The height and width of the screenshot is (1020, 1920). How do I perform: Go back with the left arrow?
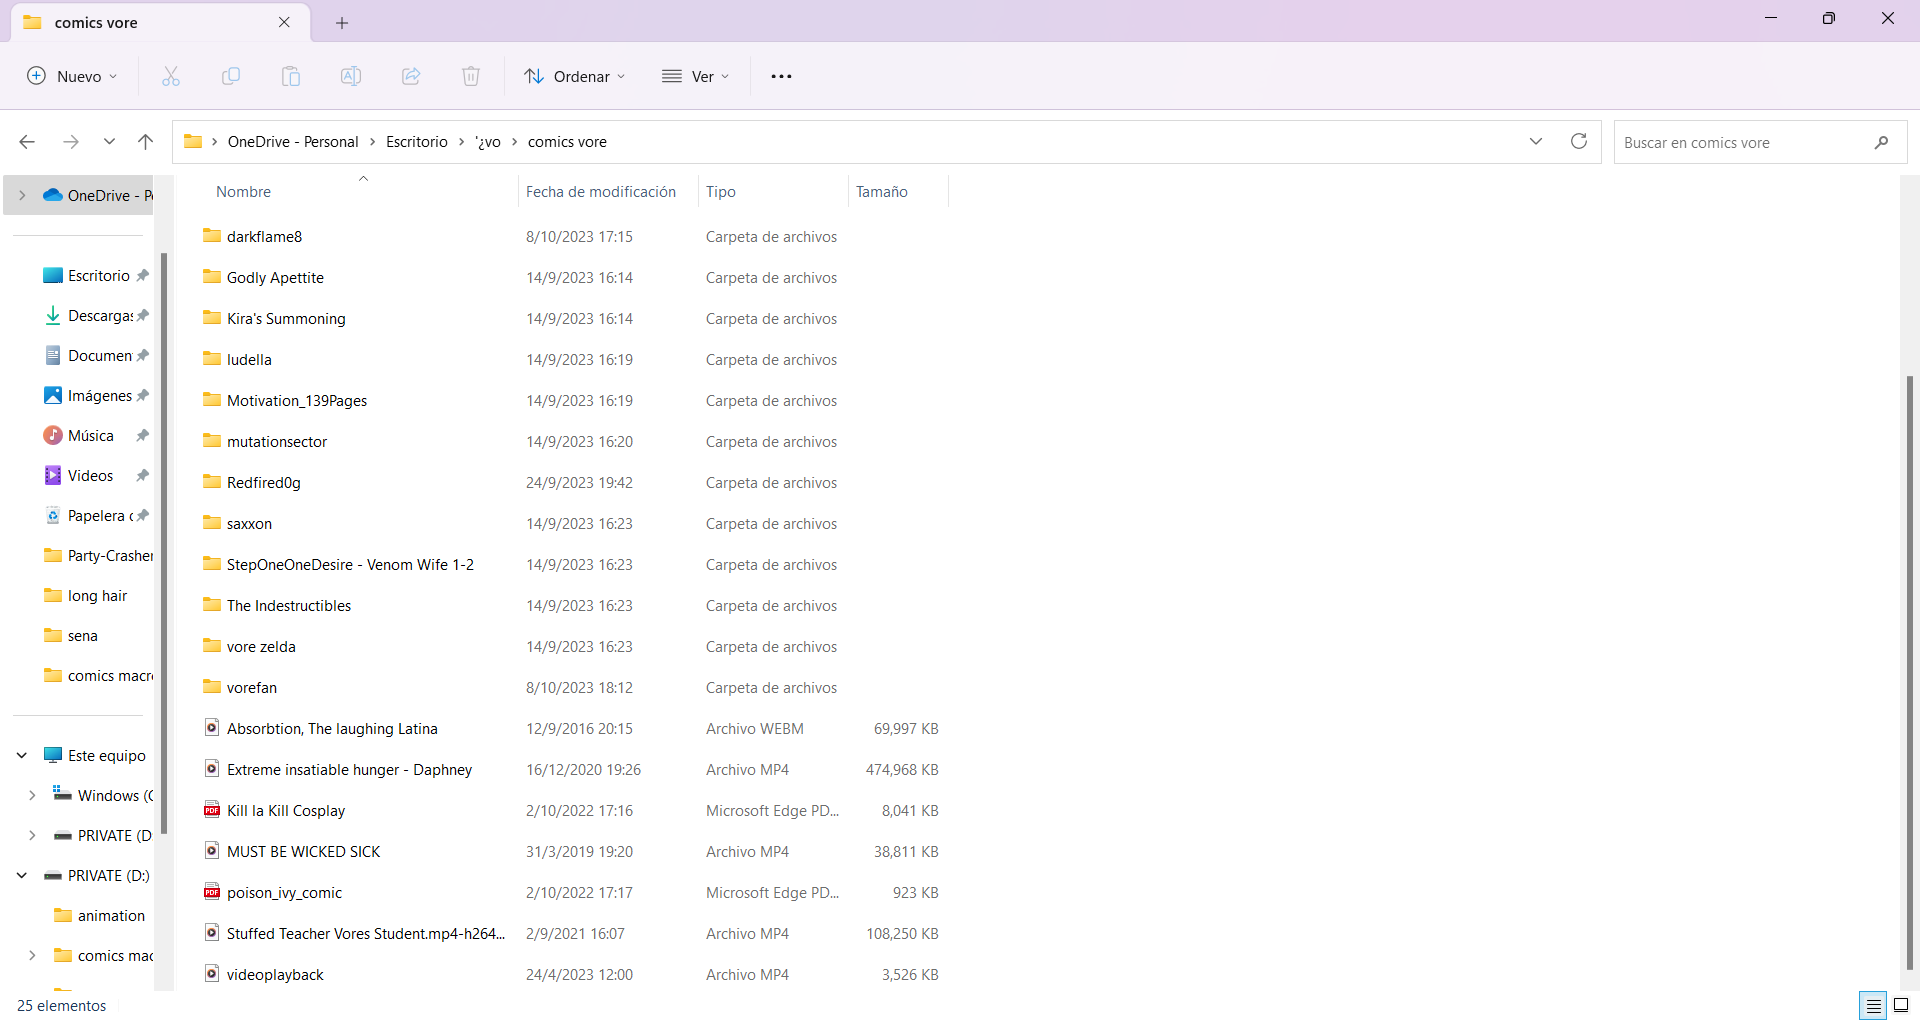(27, 142)
